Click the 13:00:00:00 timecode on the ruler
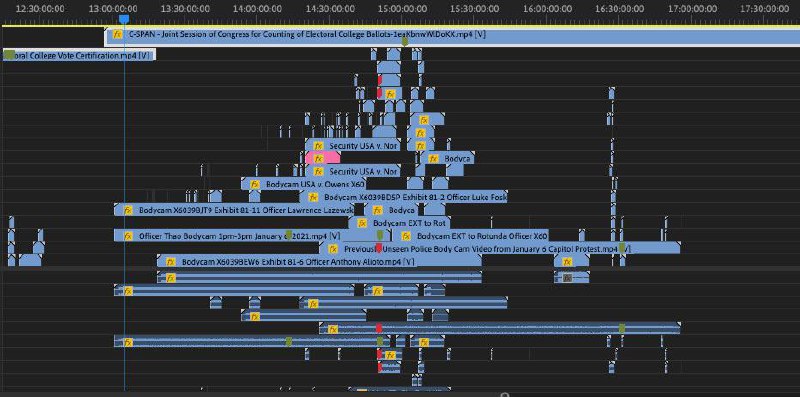800x397 pixels. (x=113, y=9)
